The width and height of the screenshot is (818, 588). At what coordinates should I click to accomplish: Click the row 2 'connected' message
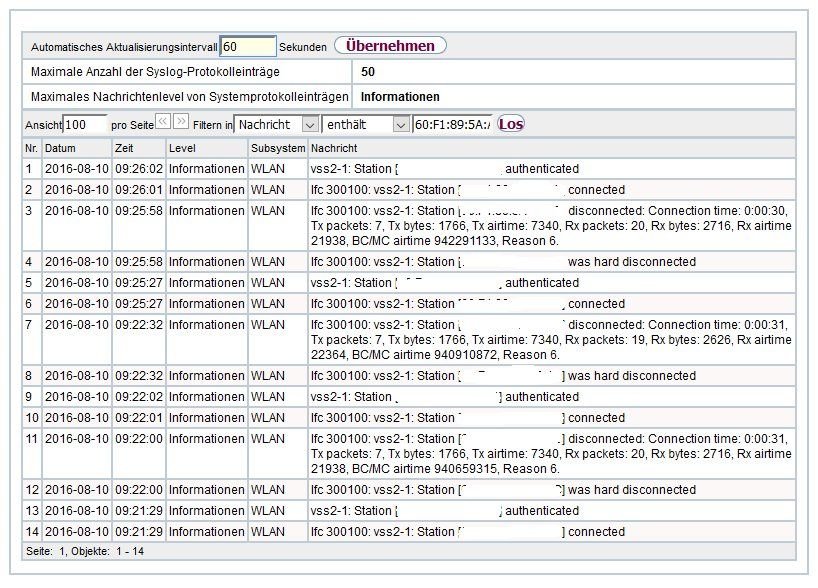tap(552, 190)
